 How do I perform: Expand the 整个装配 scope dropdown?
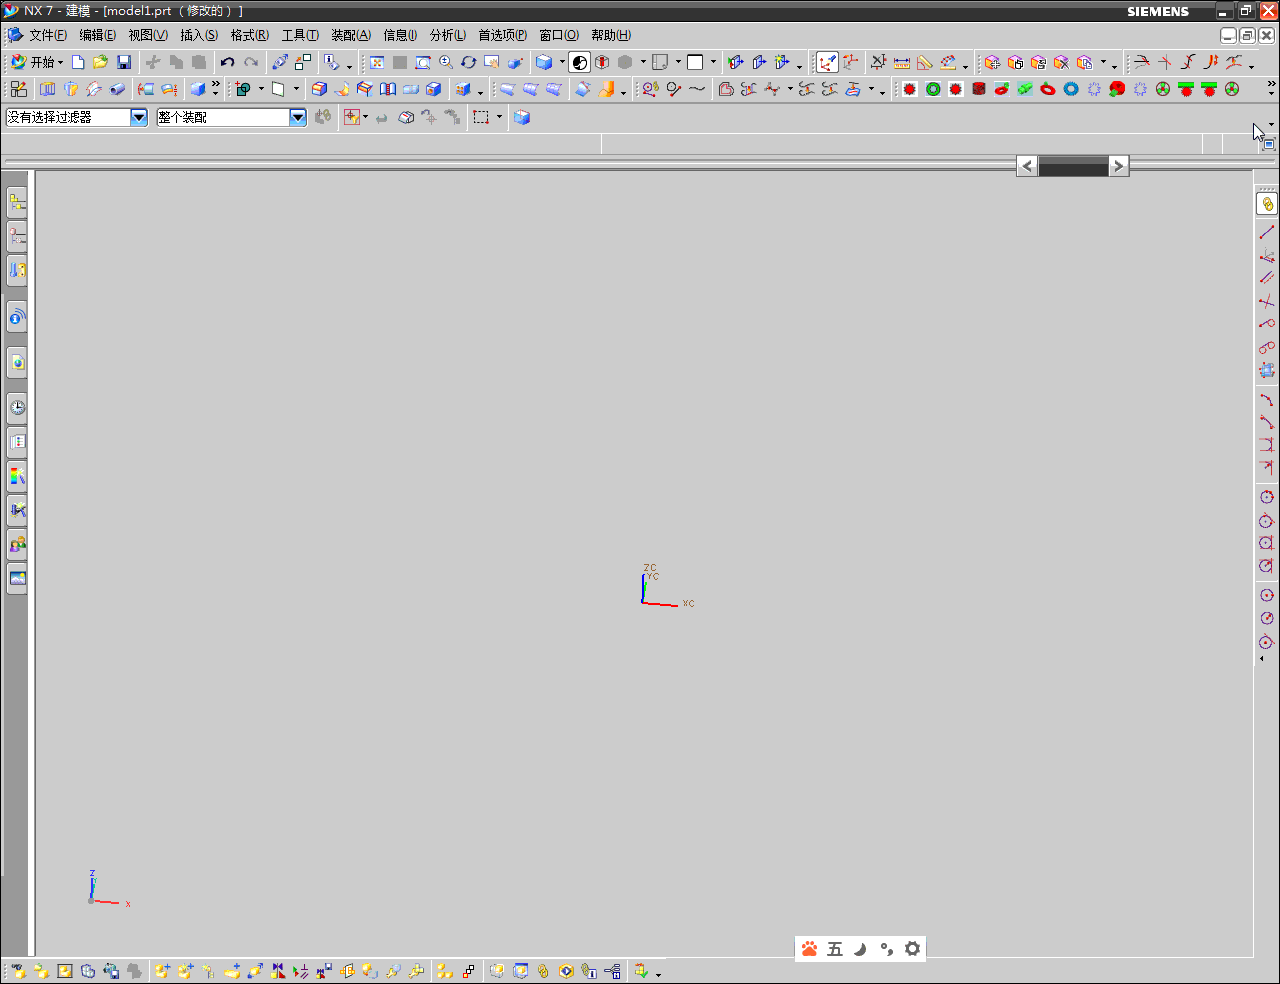tap(298, 117)
